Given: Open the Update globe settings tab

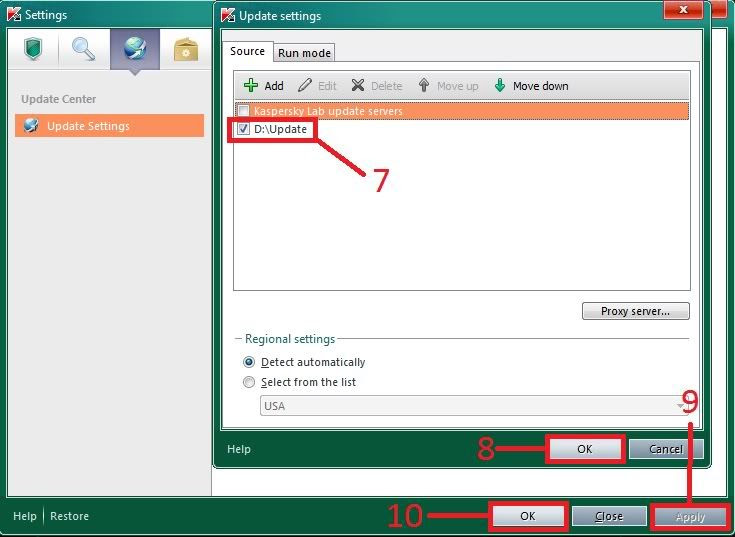Looking at the screenshot, I should (x=135, y=49).
